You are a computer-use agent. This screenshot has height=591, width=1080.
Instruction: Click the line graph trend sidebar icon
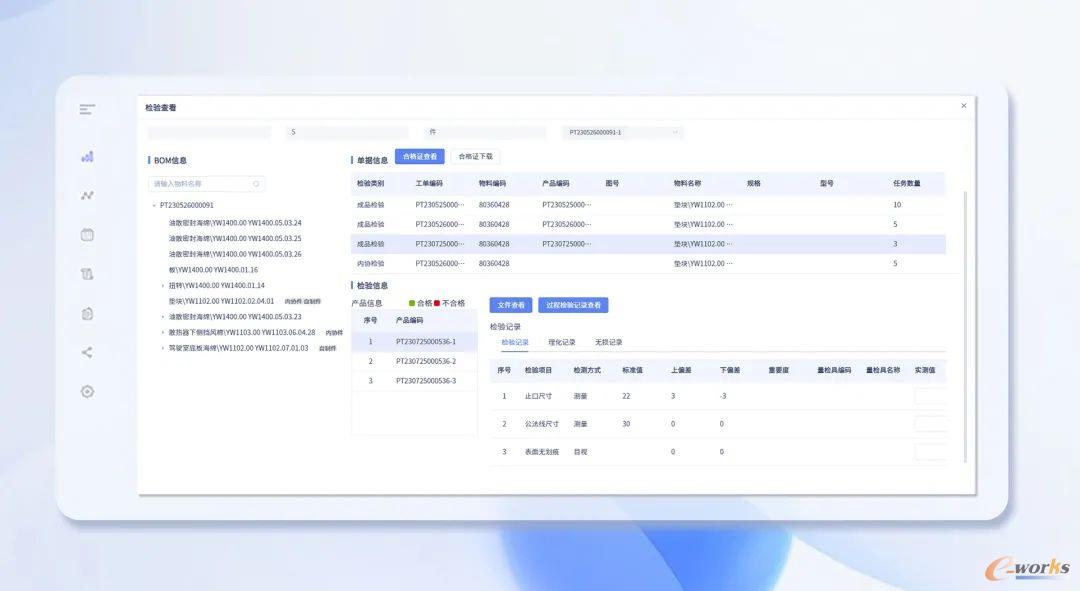87,195
